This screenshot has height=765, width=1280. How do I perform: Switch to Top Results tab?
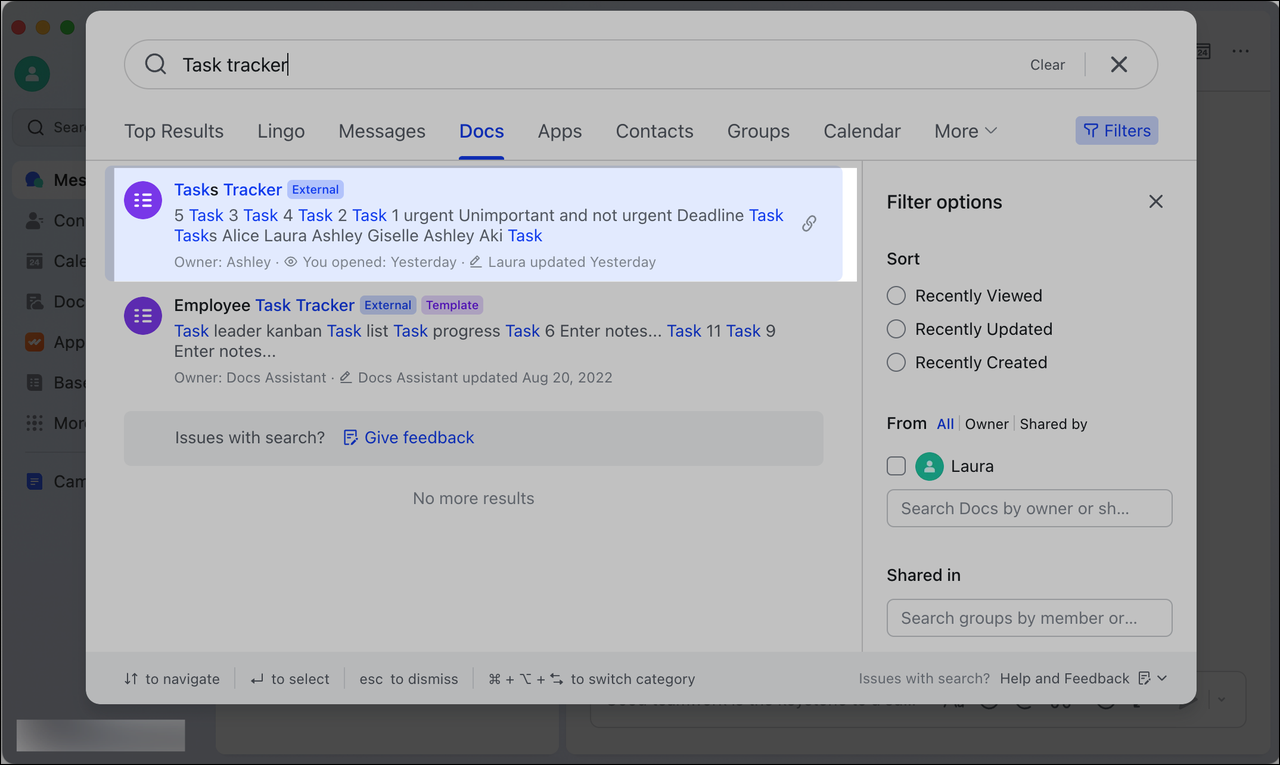pos(174,131)
